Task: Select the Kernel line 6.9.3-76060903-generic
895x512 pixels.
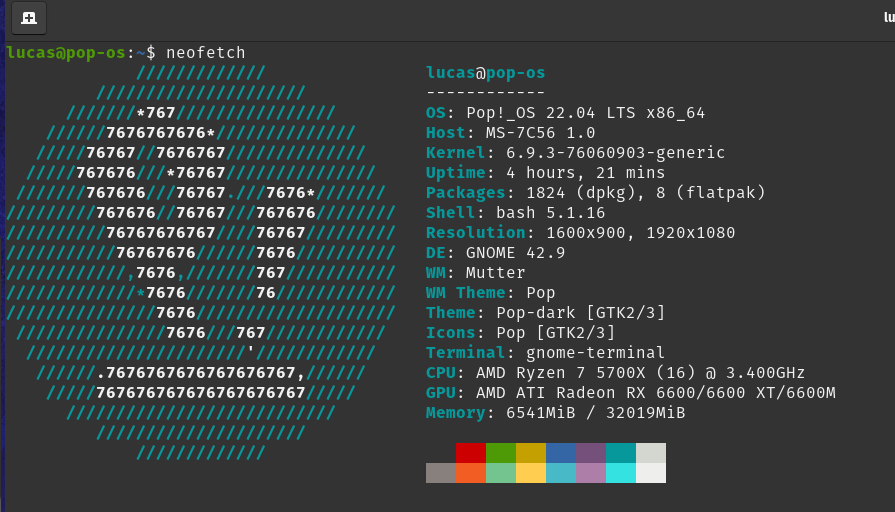Action: coord(575,153)
